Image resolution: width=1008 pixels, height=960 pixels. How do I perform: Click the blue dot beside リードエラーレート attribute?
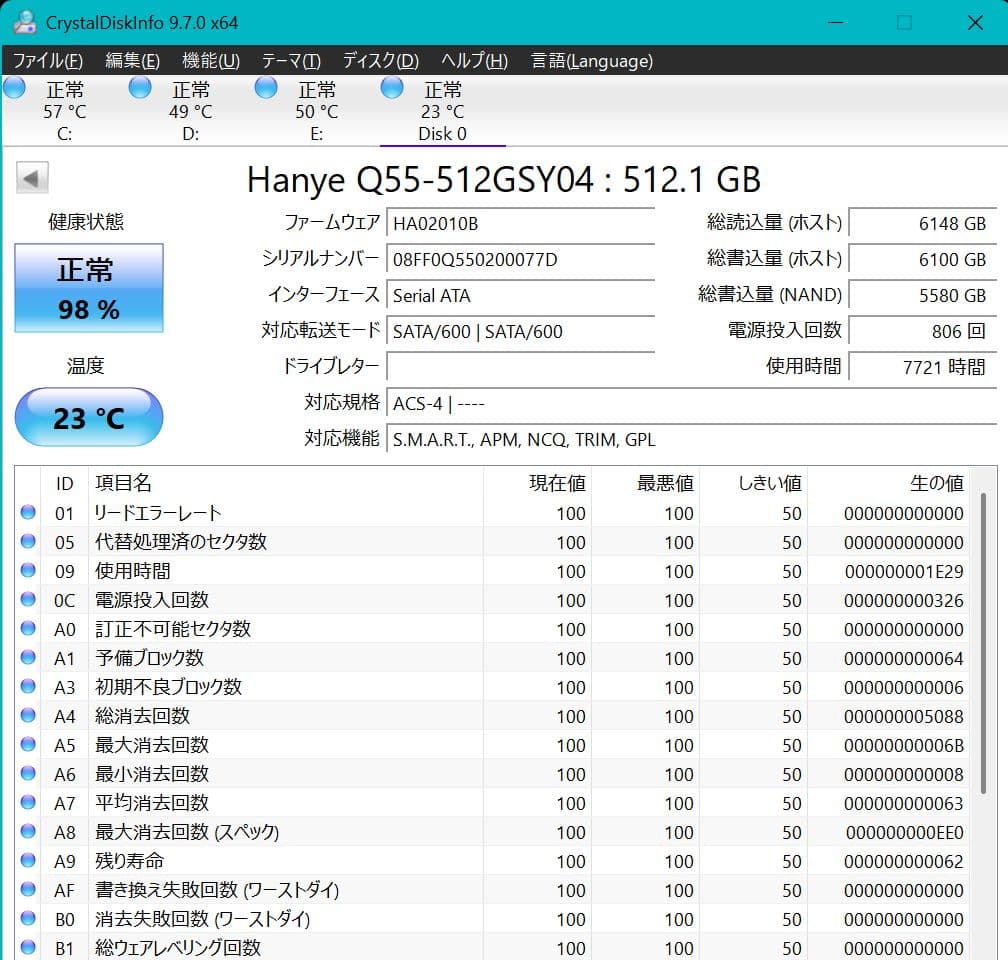29,513
